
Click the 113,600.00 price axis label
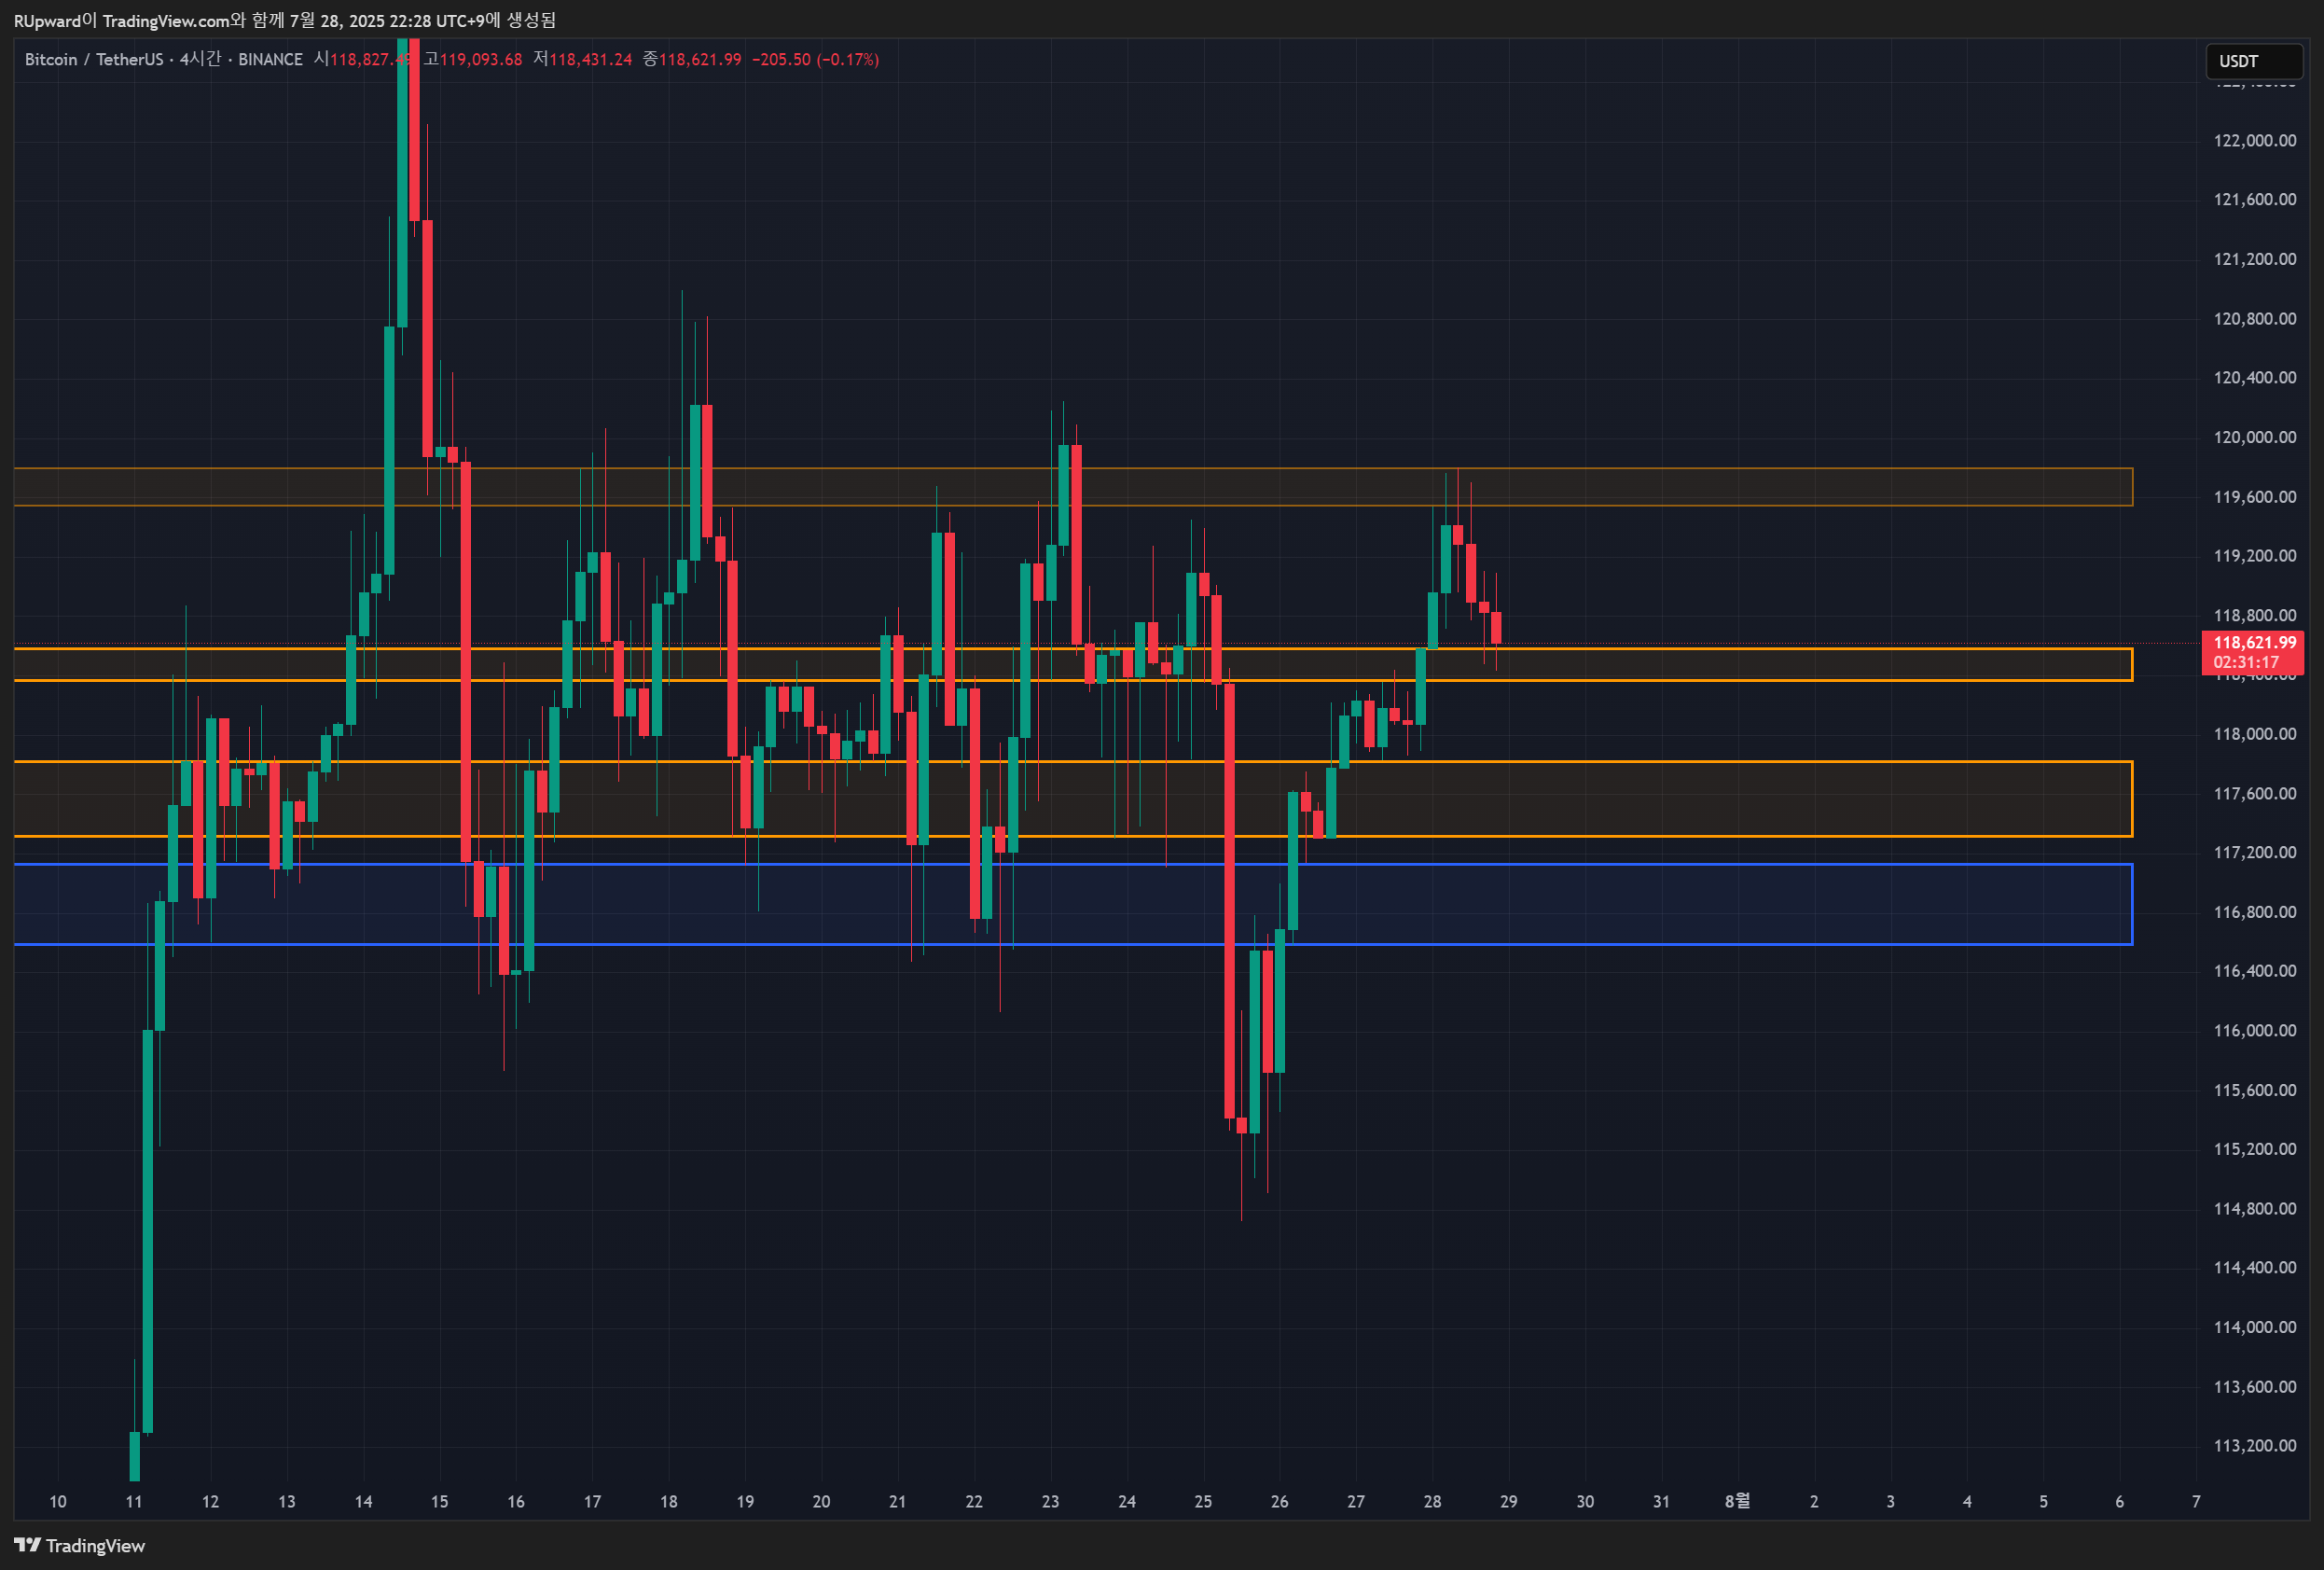pos(2254,1387)
